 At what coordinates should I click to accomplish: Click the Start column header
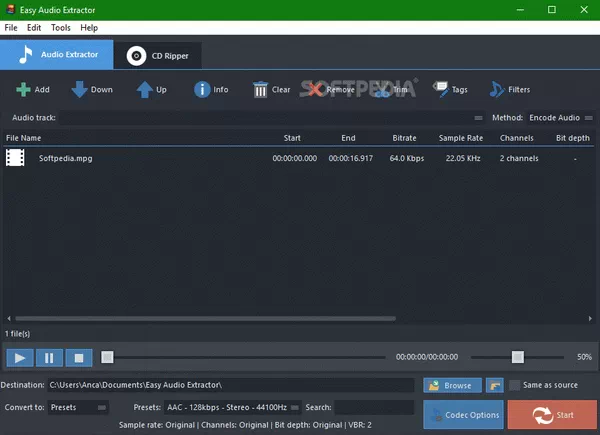coord(292,138)
